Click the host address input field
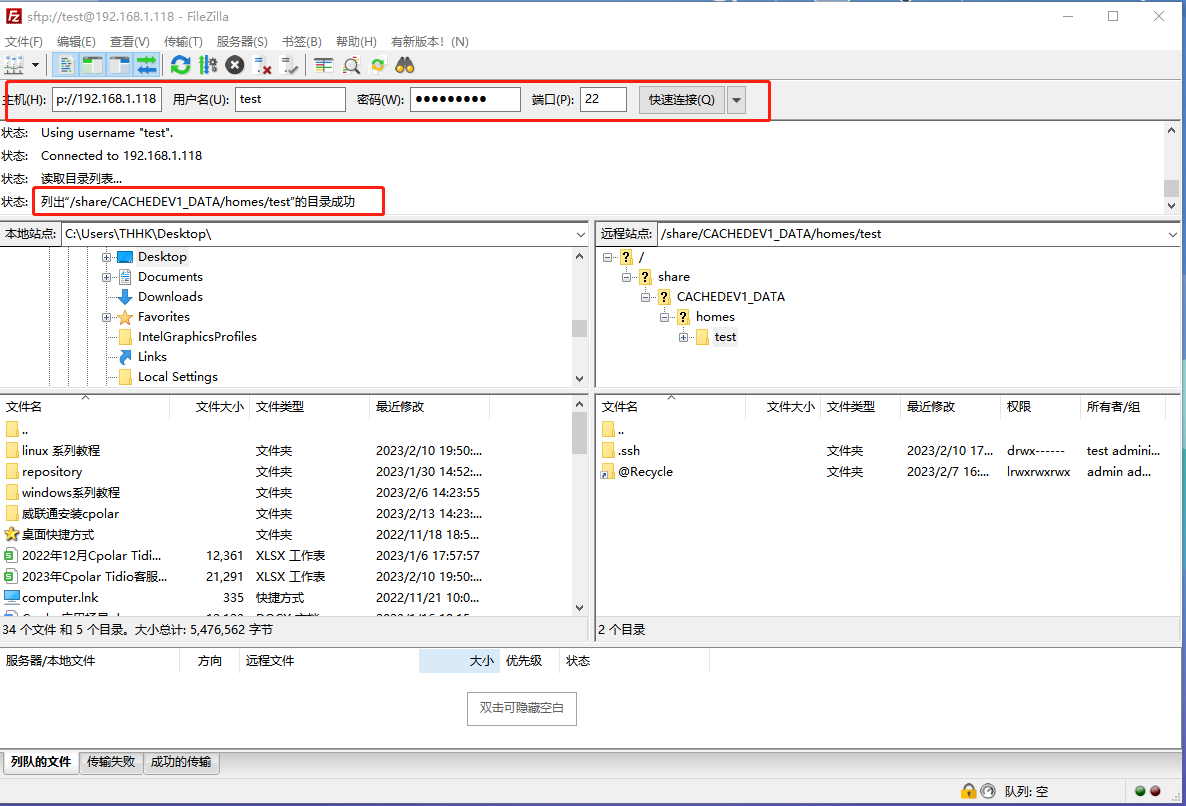Image resolution: width=1186 pixels, height=806 pixels. [107, 99]
